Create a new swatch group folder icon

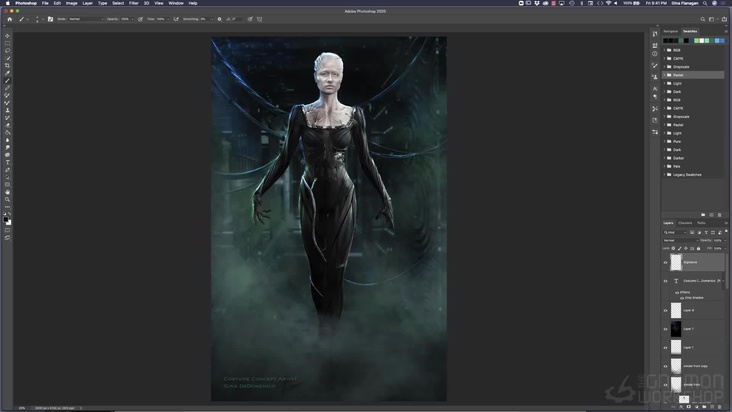point(703,215)
